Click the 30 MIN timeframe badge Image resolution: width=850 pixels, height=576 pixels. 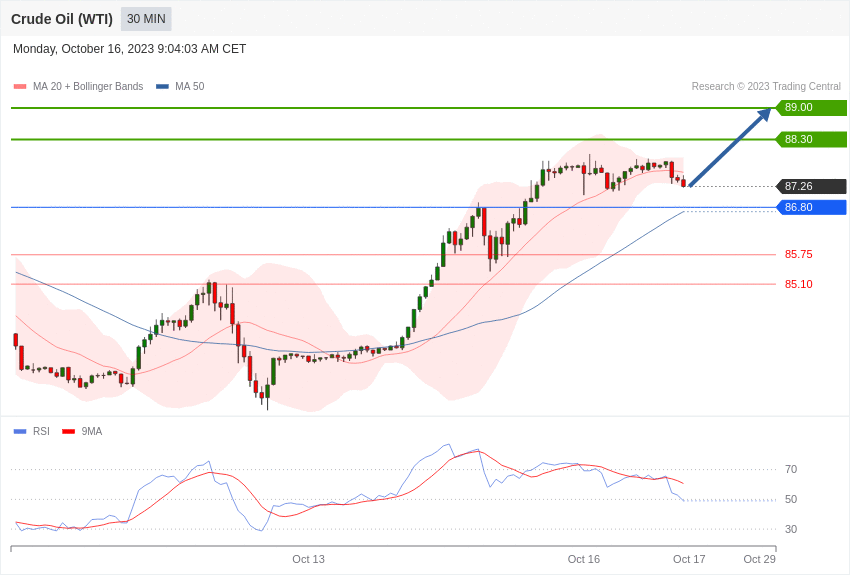click(x=146, y=19)
